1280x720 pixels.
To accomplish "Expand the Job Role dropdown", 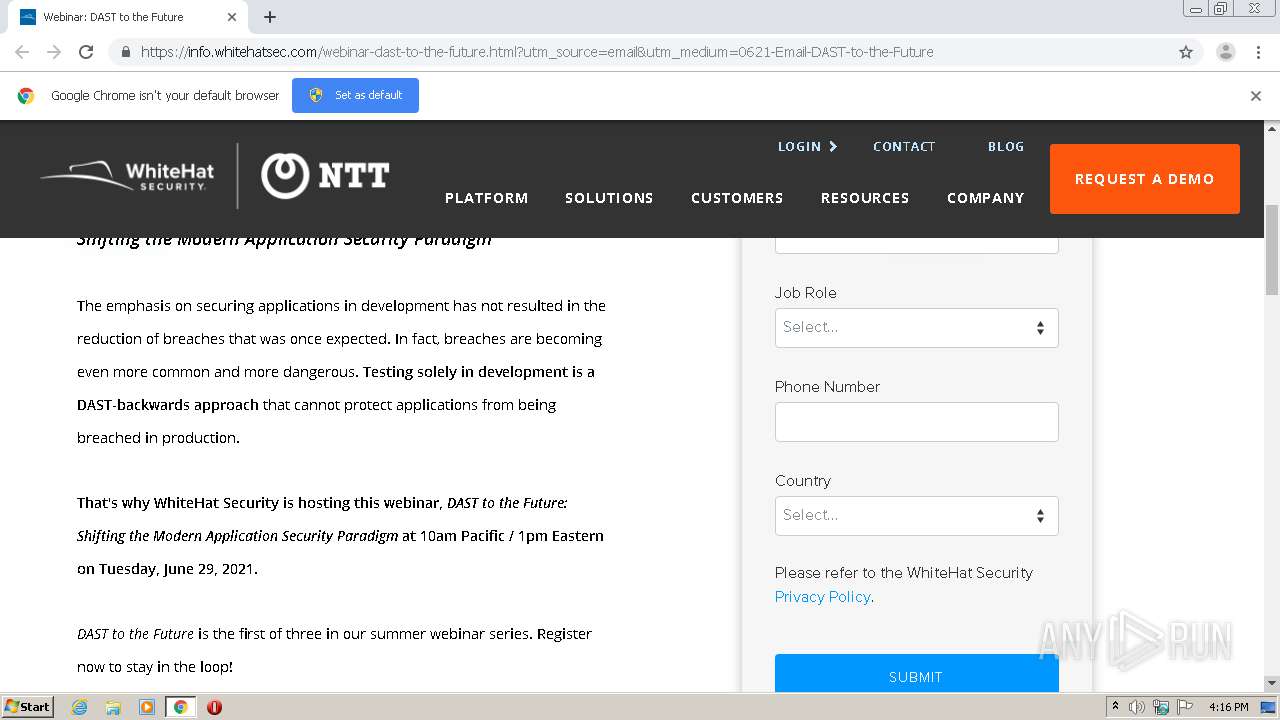I will [916, 328].
